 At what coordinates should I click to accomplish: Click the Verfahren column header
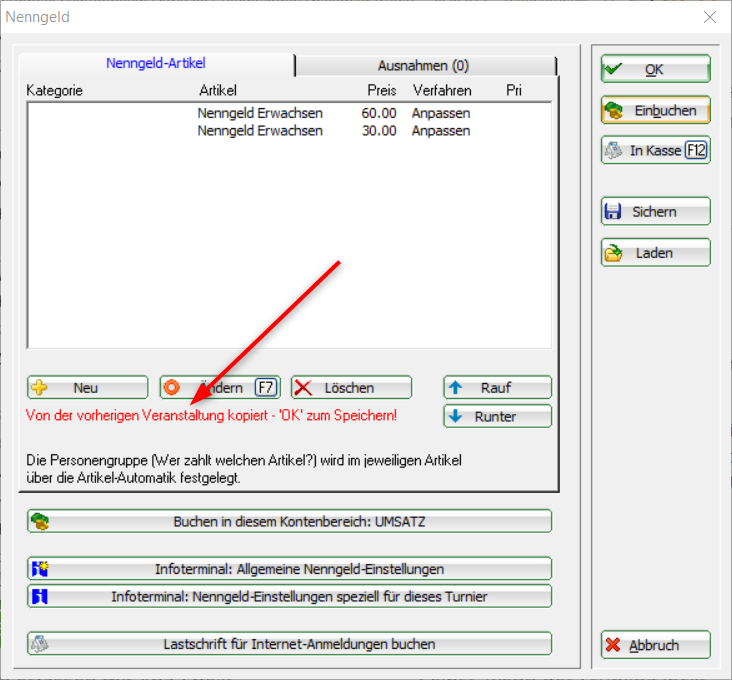pos(442,90)
